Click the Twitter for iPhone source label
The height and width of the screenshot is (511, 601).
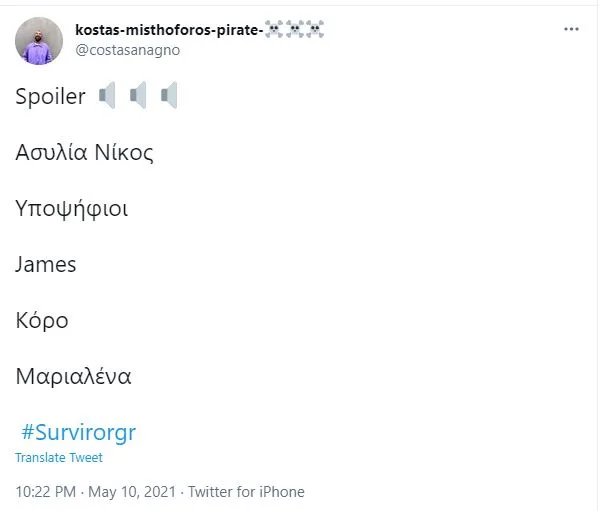pyautogui.click(x=246, y=492)
